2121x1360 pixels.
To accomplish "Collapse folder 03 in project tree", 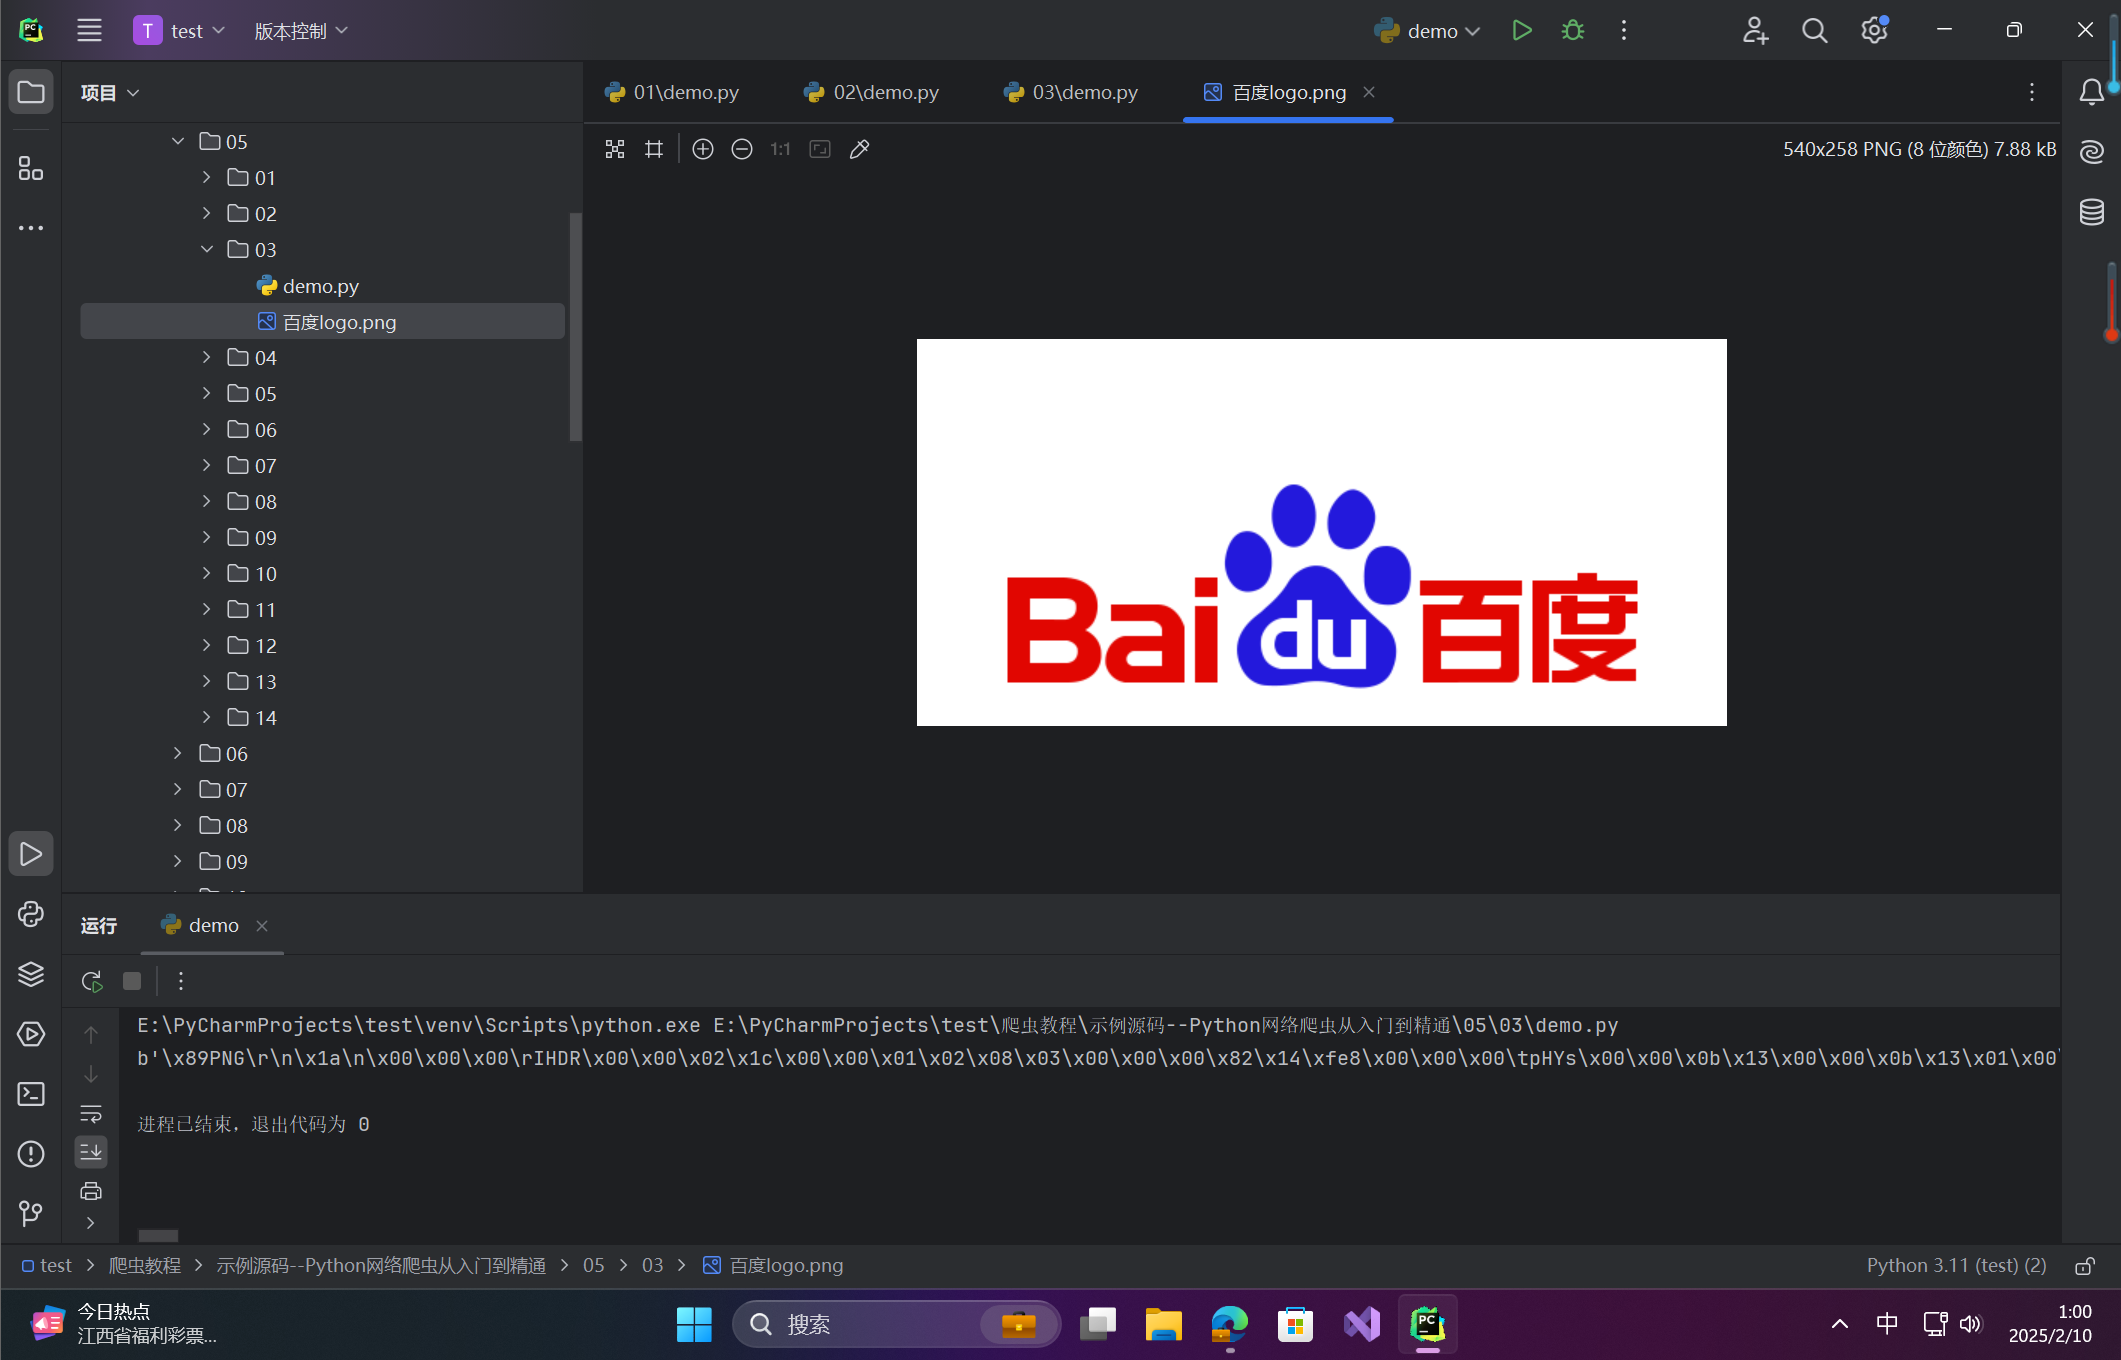I will 206,249.
